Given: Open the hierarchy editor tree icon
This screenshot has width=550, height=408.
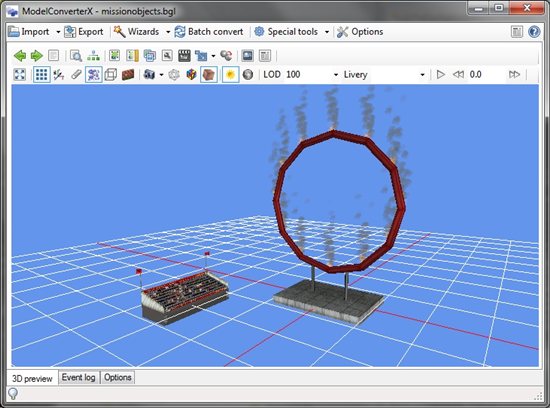Looking at the screenshot, I should pyautogui.click(x=93, y=55).
